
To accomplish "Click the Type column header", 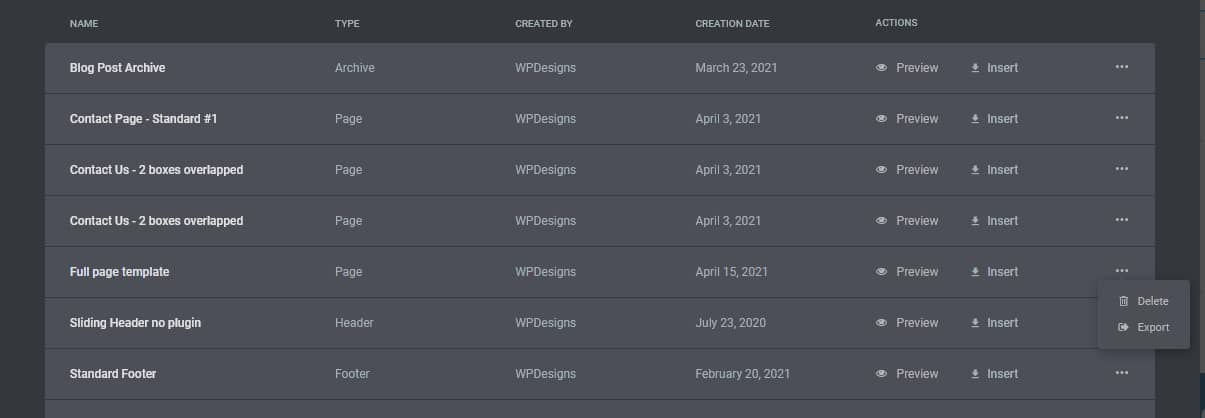I will click(347, 23).
